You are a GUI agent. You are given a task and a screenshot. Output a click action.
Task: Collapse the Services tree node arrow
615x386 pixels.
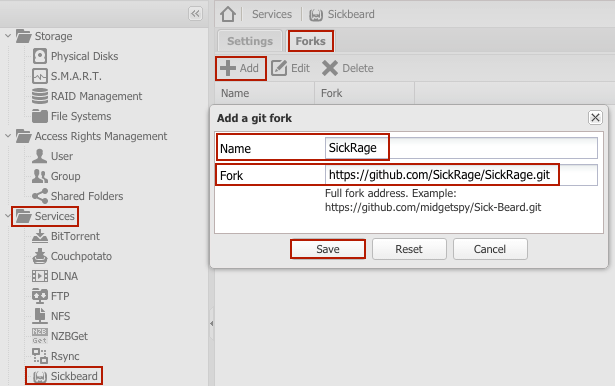(x=7, y=216)
